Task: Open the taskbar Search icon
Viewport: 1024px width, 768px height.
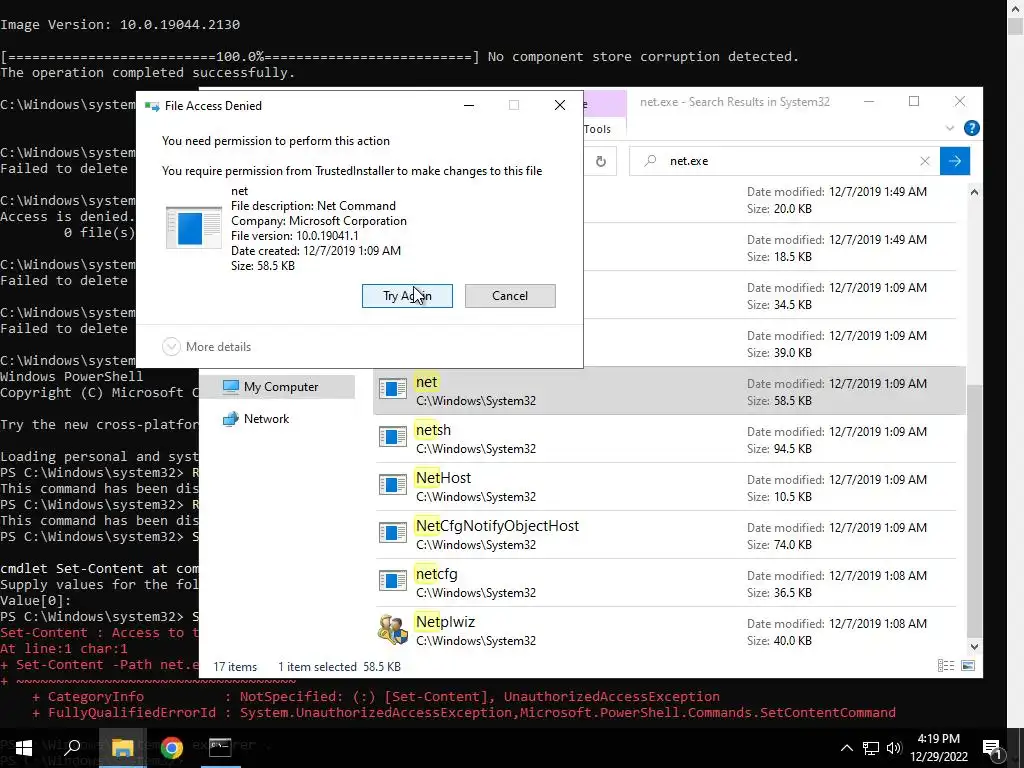Action: [72, 748]
